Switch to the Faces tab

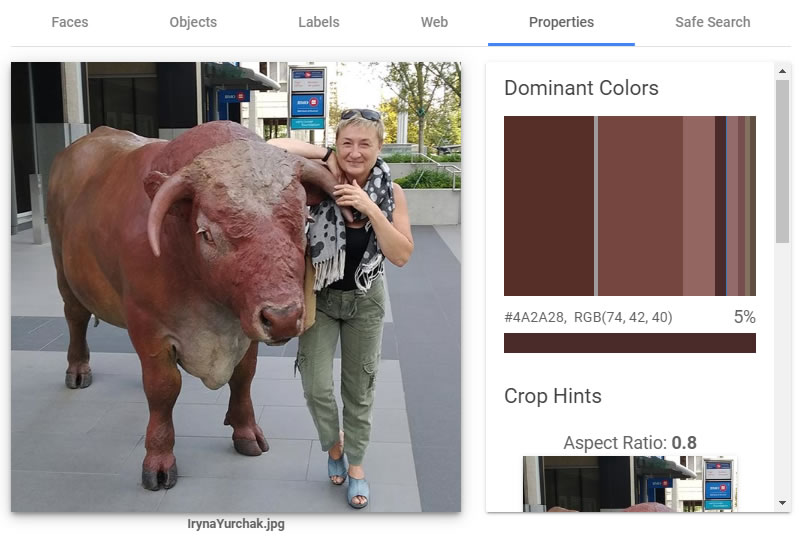(x=70, y=22)
